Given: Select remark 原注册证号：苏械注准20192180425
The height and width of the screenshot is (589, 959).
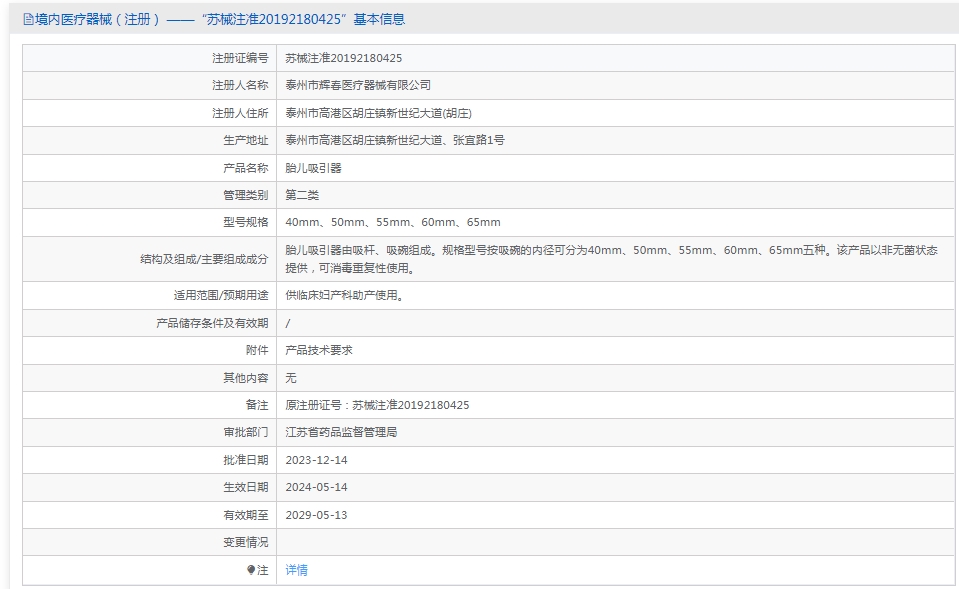Looking at the screenshot, I should [x=377, y=406].
